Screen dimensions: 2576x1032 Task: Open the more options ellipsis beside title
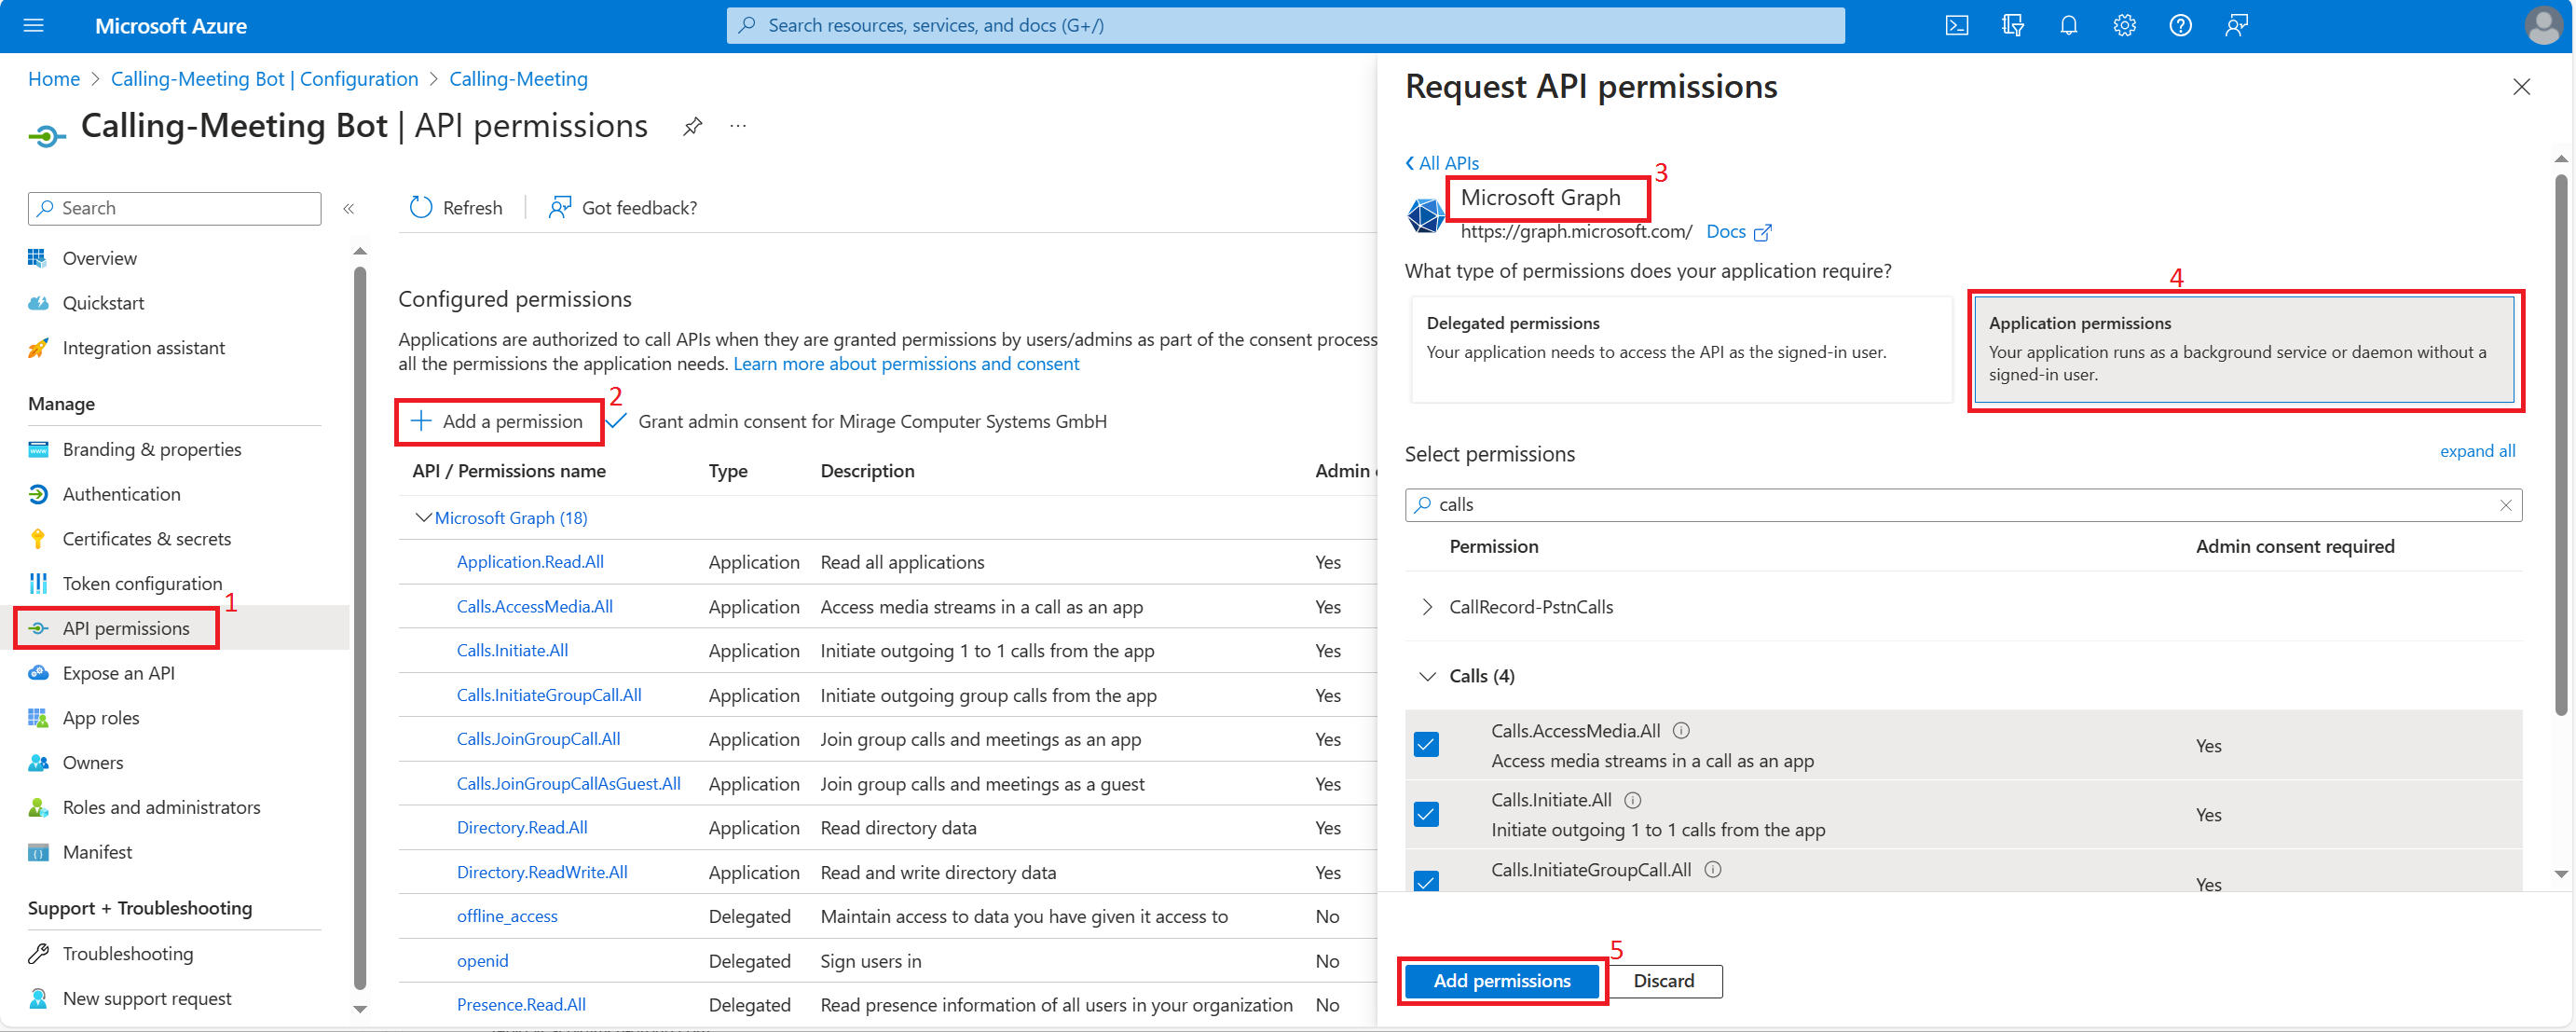(738, 126)
